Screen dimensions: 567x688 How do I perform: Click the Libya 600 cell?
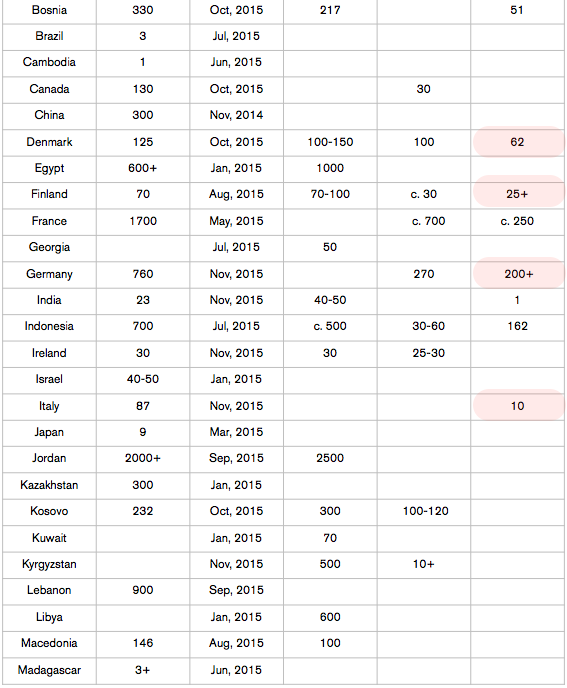click(330, 617)
